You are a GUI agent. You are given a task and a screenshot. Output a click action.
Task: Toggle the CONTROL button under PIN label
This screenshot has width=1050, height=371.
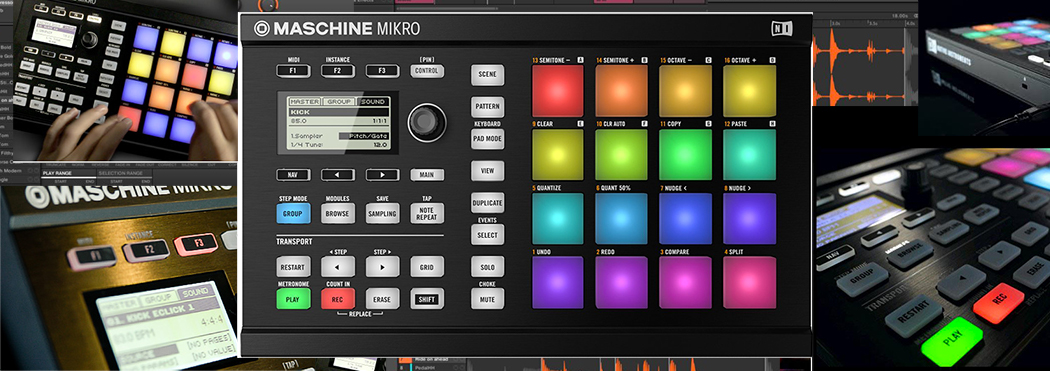pos(427,70)
